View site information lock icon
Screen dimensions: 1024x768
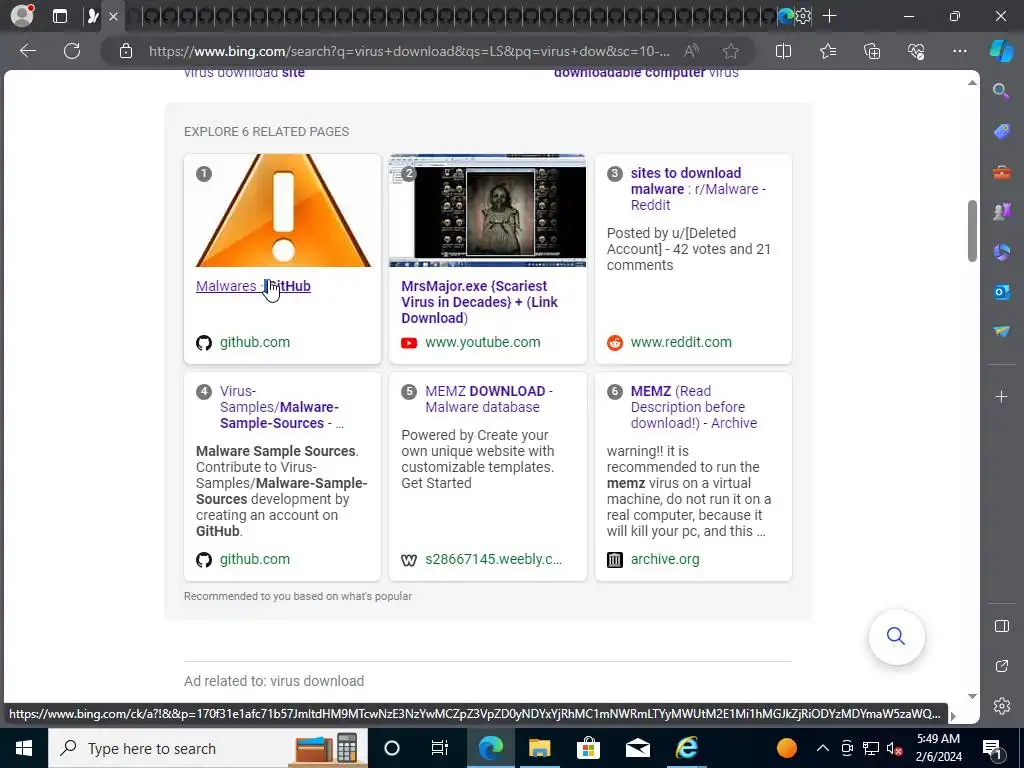125,51
